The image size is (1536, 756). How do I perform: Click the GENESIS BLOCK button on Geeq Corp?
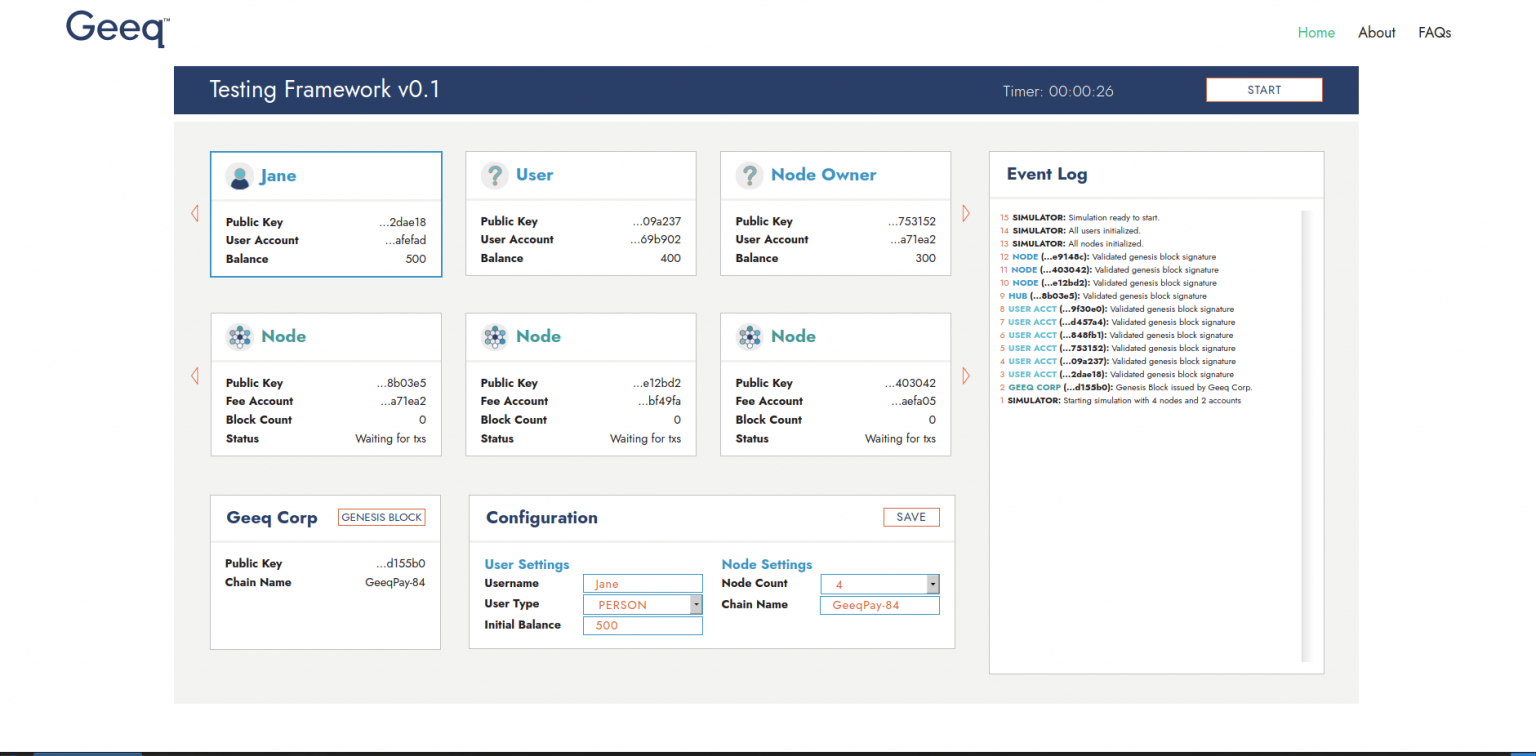pyautogui.click(x=381, y=517)
